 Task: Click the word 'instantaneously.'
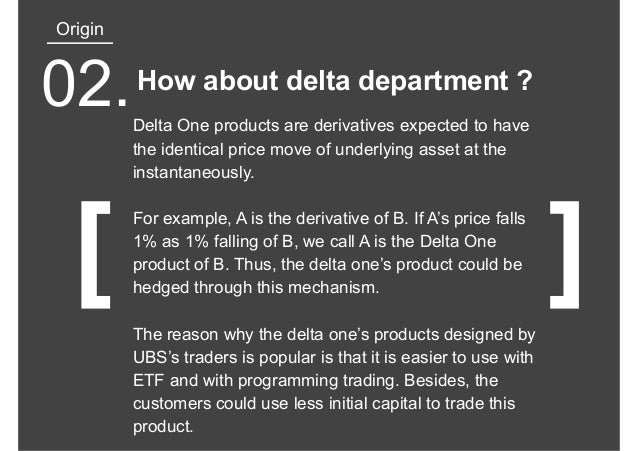[194, 173]
